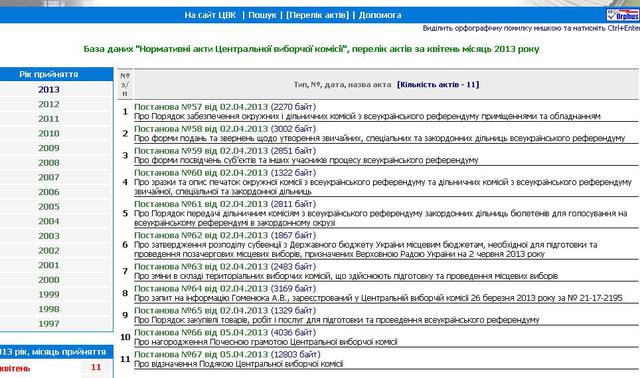This screenshot has height=378, width=640.
Task: Open Постанова №64 від 02.04.2013
Action: tap(201, 289)
